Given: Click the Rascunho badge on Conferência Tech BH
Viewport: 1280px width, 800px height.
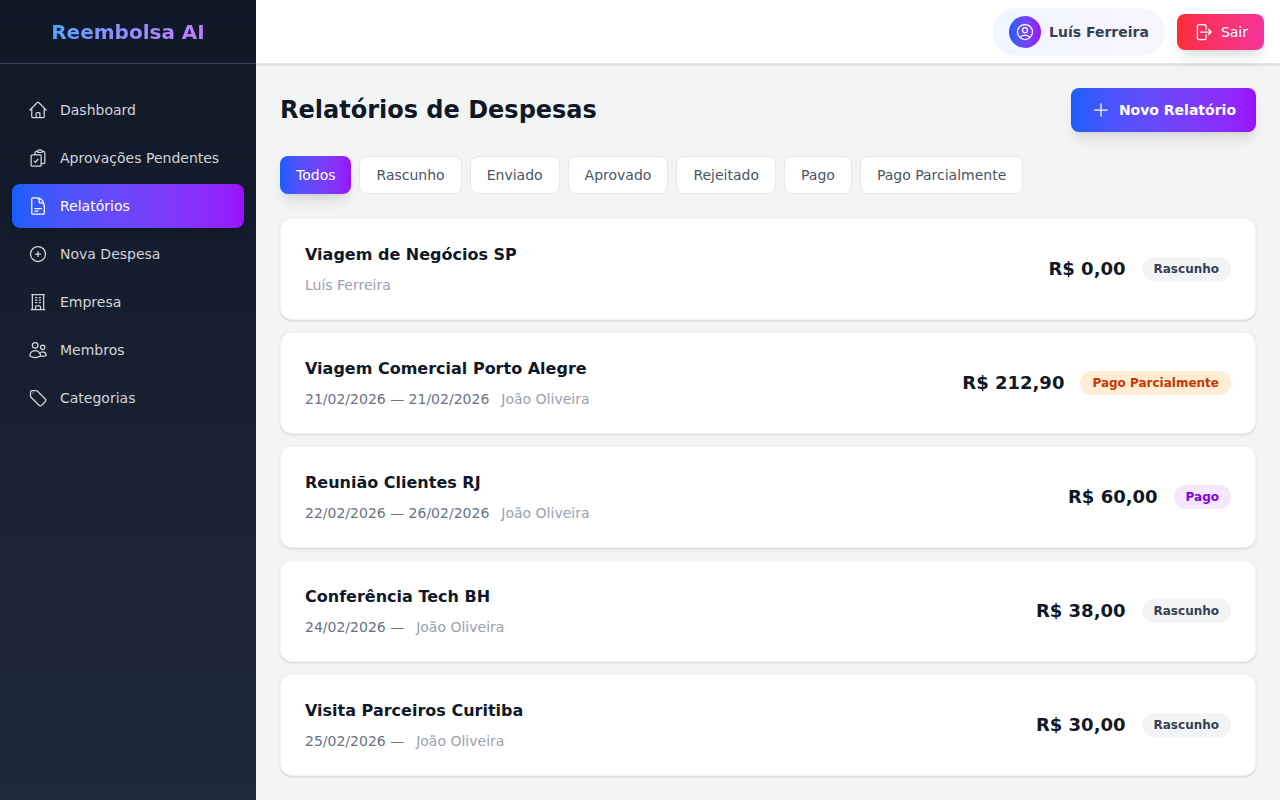Looking at the screenshot, I should click(1186, 610).
